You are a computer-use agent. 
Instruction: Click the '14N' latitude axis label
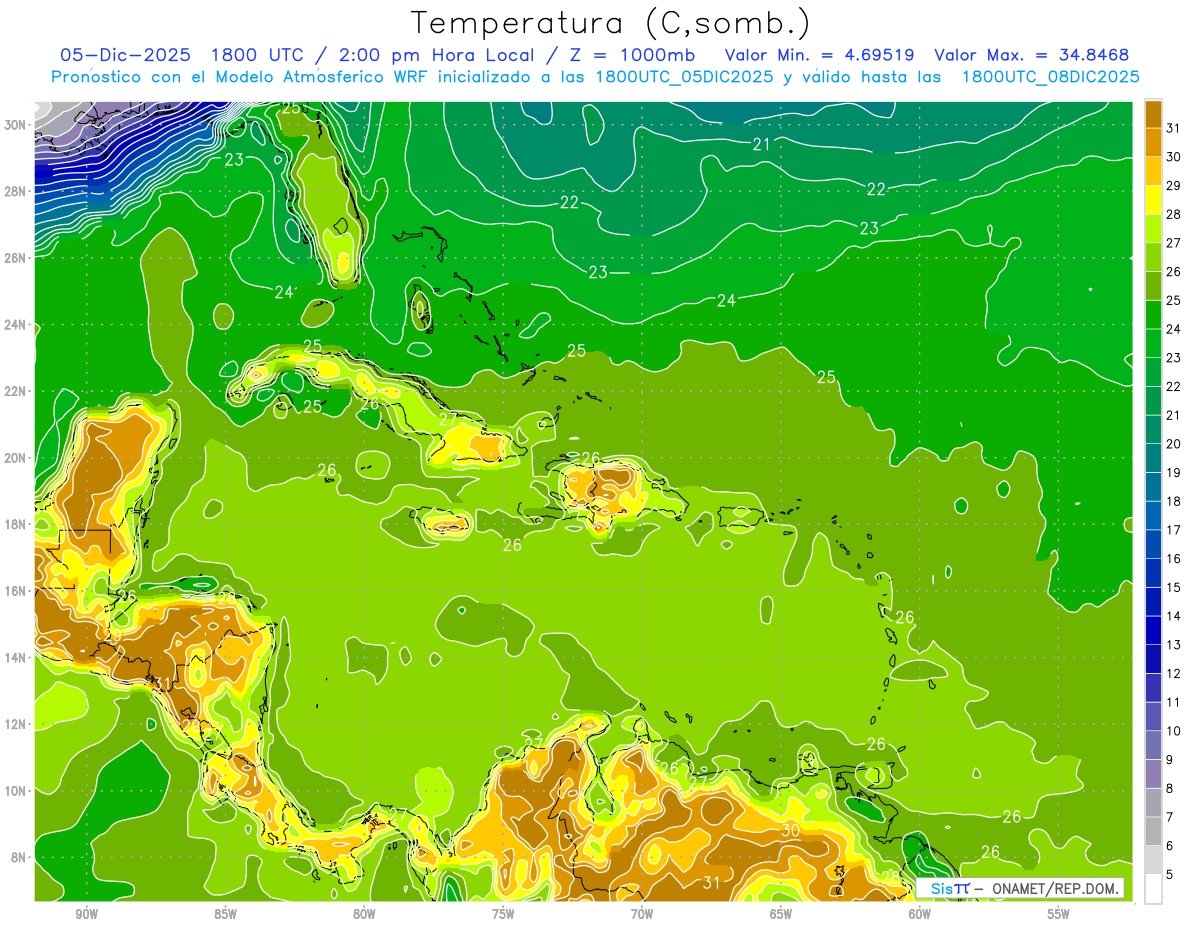16,657
